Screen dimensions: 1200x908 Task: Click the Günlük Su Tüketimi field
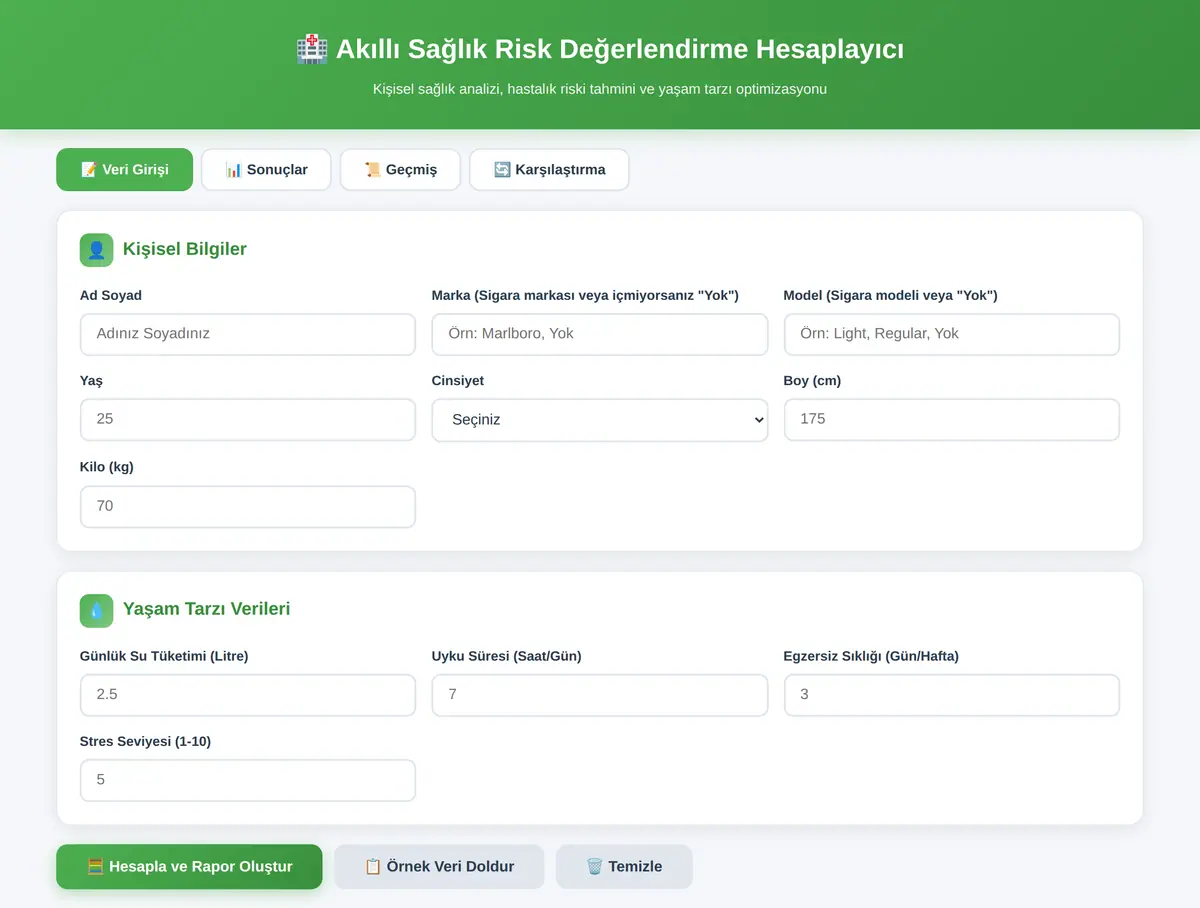tap(248, 695)
